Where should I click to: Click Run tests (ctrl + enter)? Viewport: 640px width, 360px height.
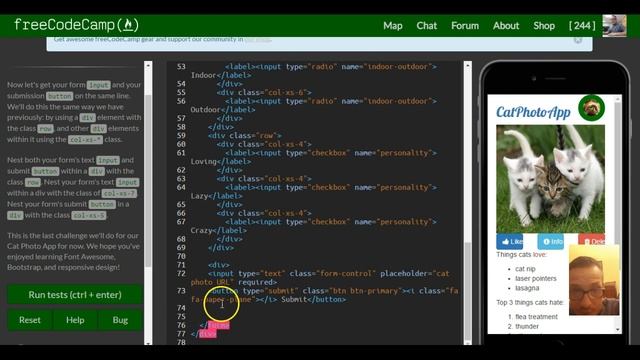[75, 295]
